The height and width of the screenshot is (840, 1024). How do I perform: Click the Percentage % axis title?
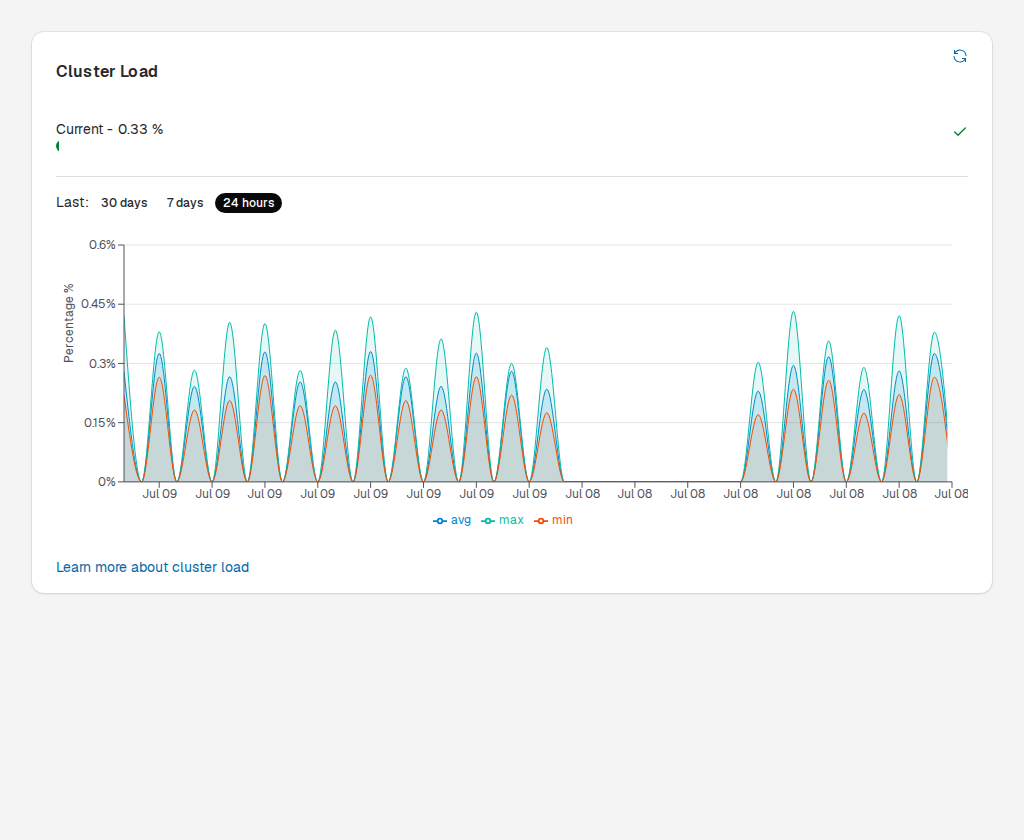point(69,323)
